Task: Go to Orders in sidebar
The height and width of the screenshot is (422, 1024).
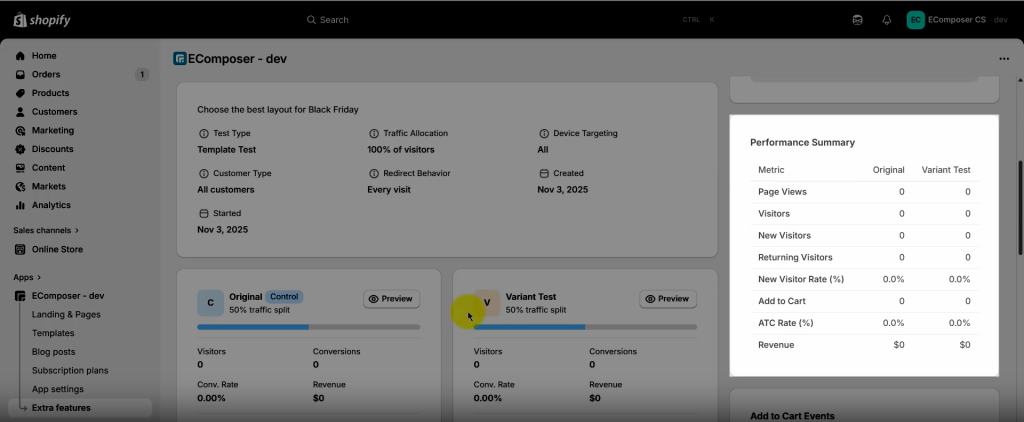Action: pos(46,75)
